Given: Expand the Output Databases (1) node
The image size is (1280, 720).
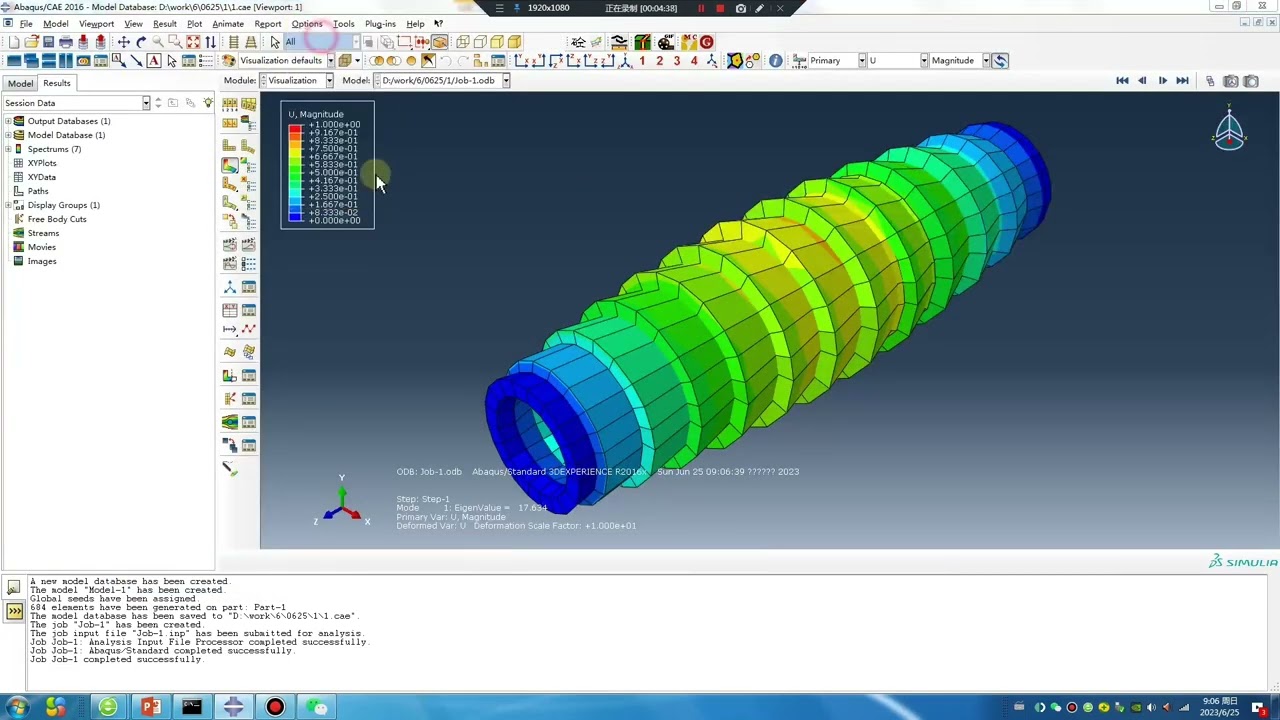Looking at the screenshot, I should point(8,121).
